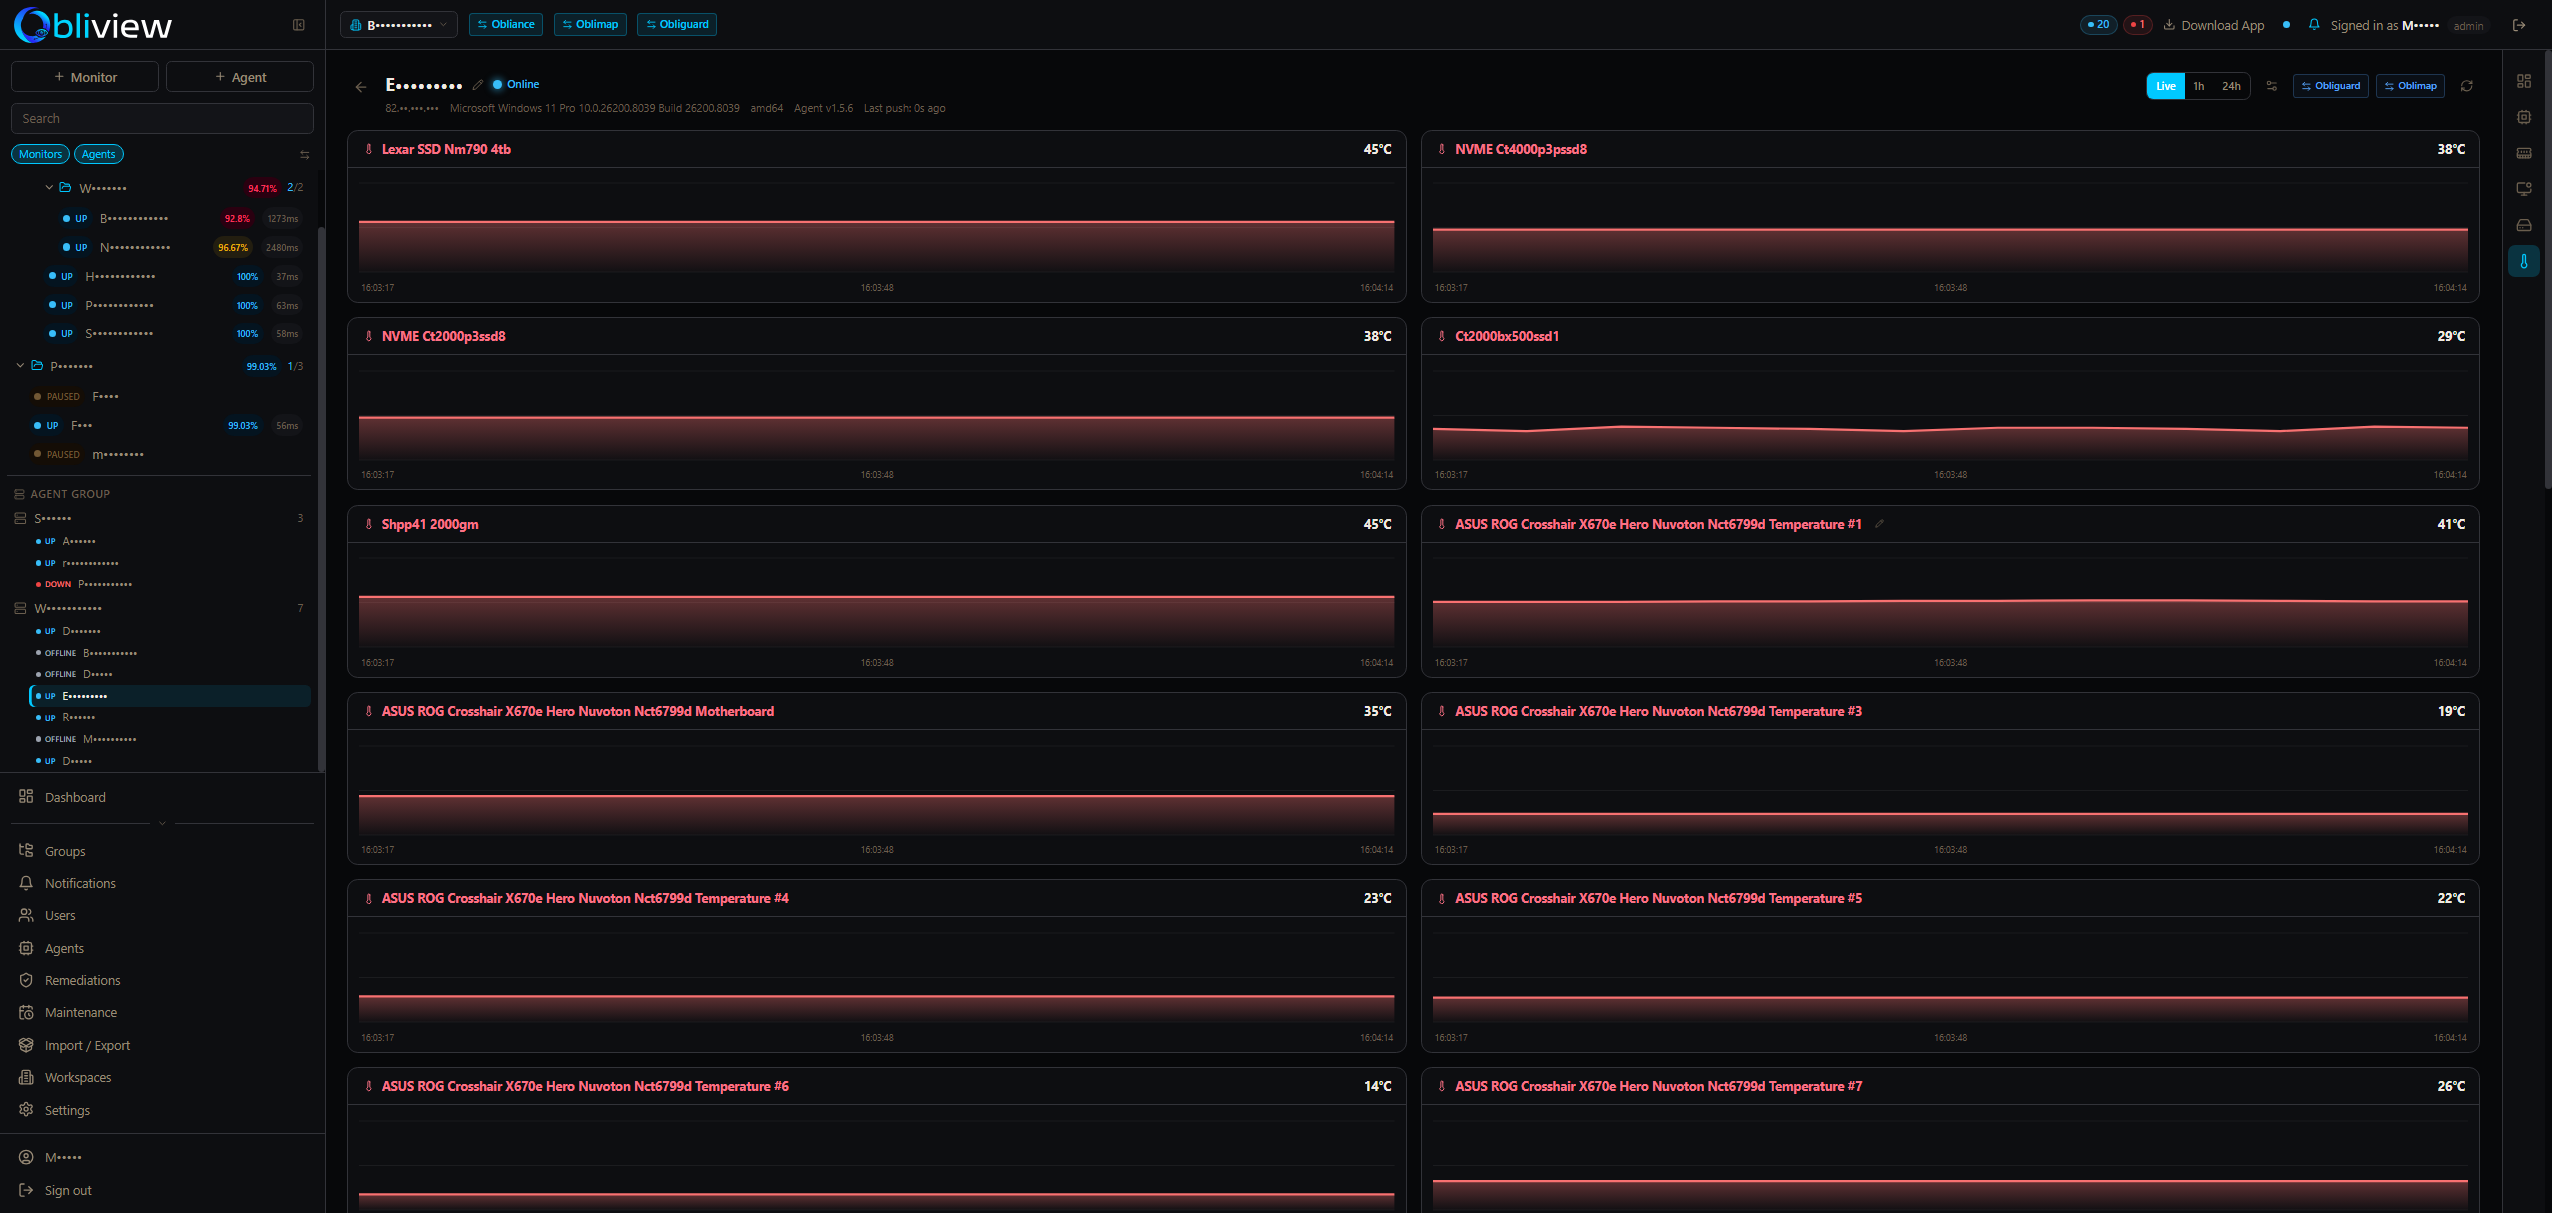Click the Add Monitor button
2552x1213 pixels.
85,77
